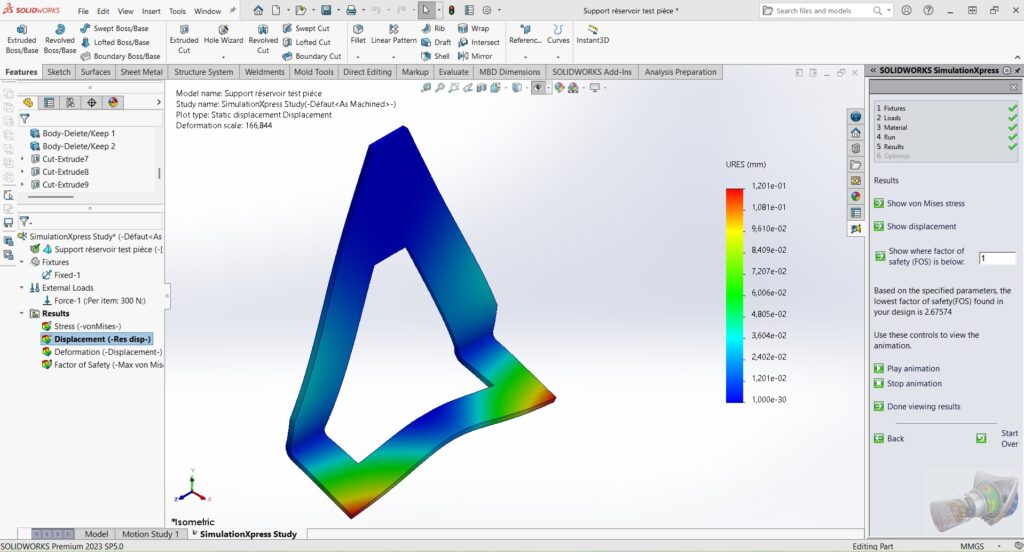
Task: Click the URES color legend bar
Action: click(735, 294)
